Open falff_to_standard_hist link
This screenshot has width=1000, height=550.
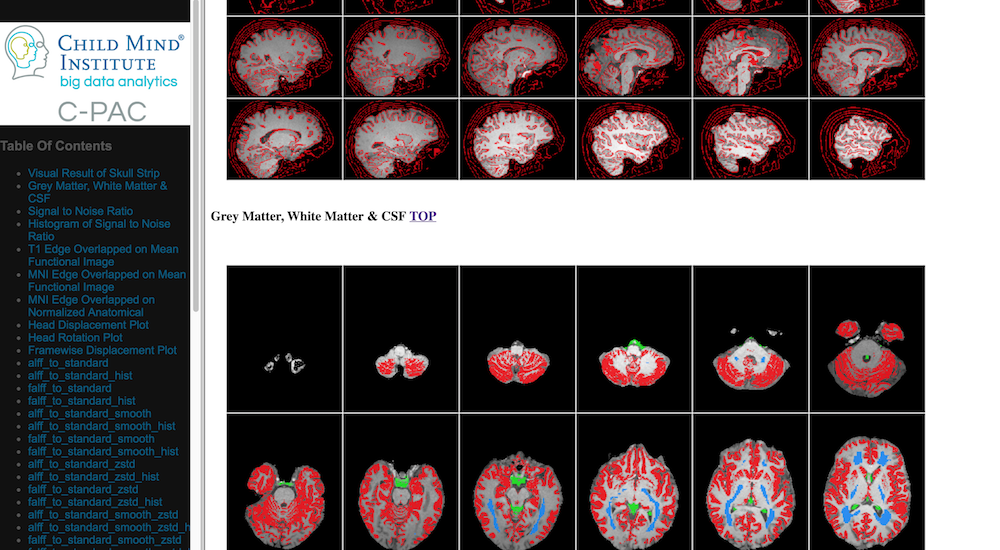click(82, 401)
